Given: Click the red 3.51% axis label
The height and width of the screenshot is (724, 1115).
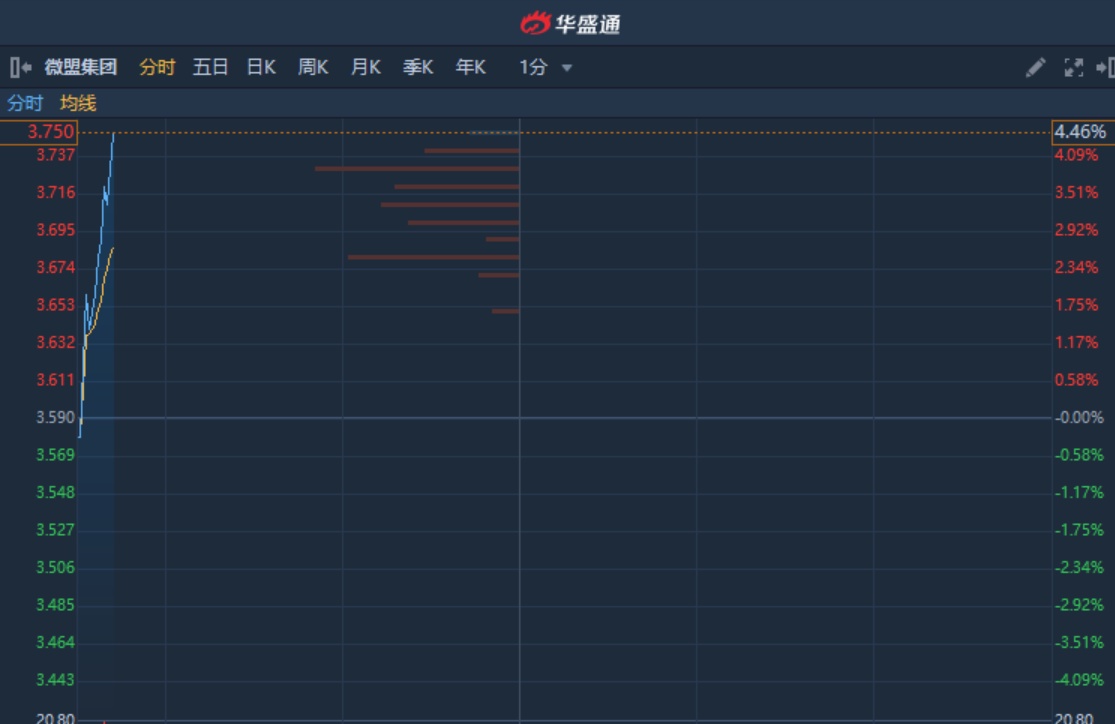Looking at the screenshot, I should point(1077,193).
